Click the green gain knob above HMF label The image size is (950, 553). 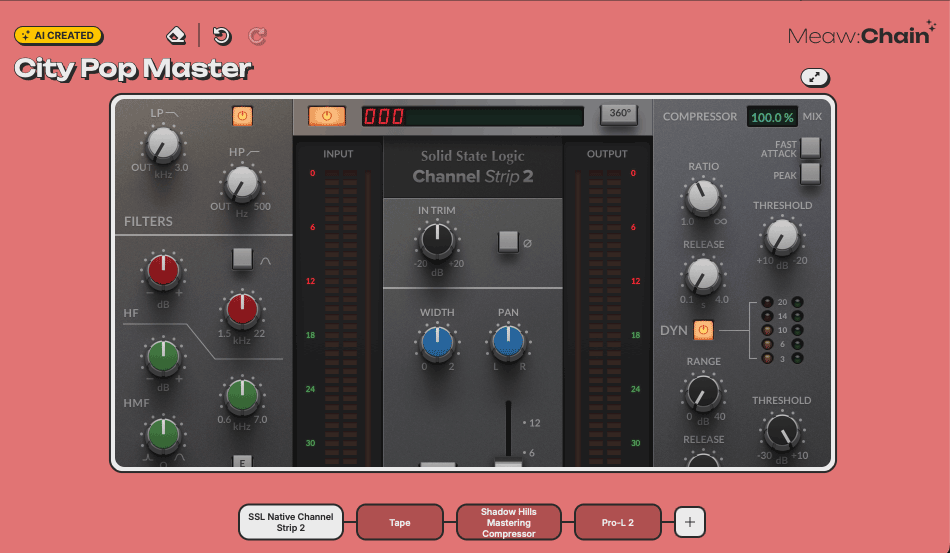pos(164,357)
